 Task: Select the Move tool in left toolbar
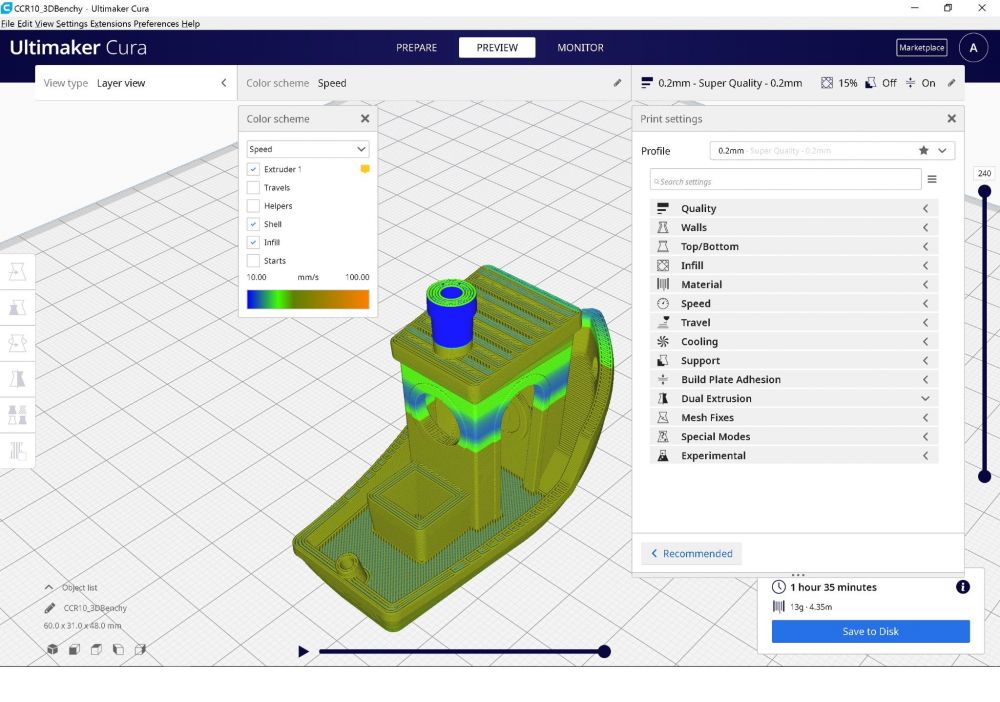tap(17, 272)
